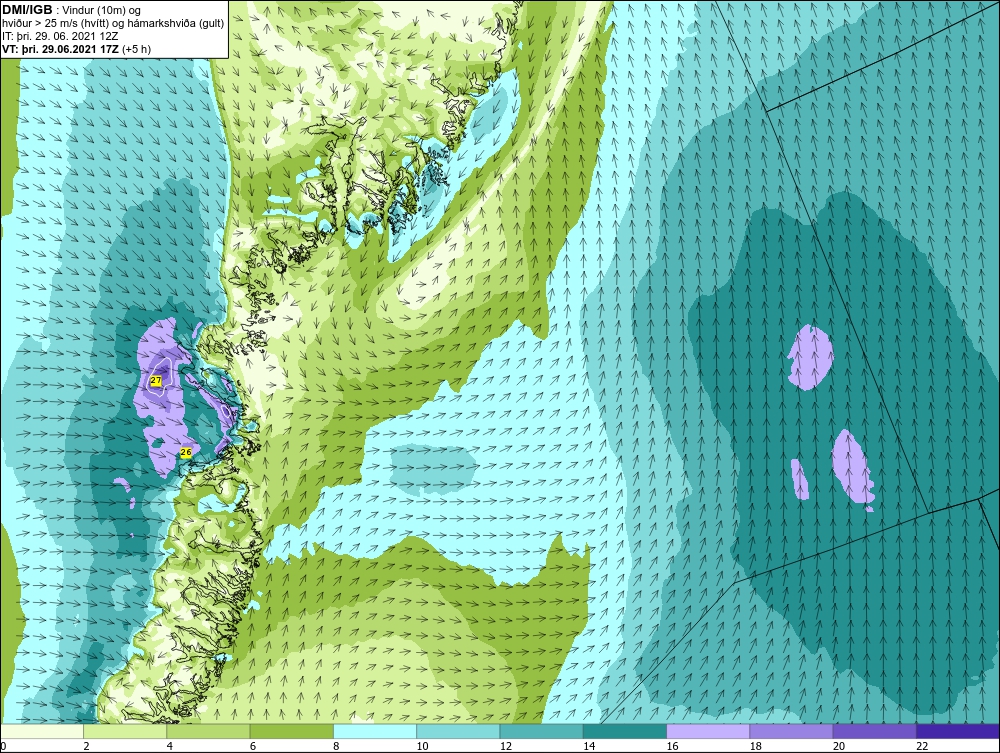Click the legend scale value 16
Image resolution: width=1000 pixels, height=753 pixels.
pos(672,747)
